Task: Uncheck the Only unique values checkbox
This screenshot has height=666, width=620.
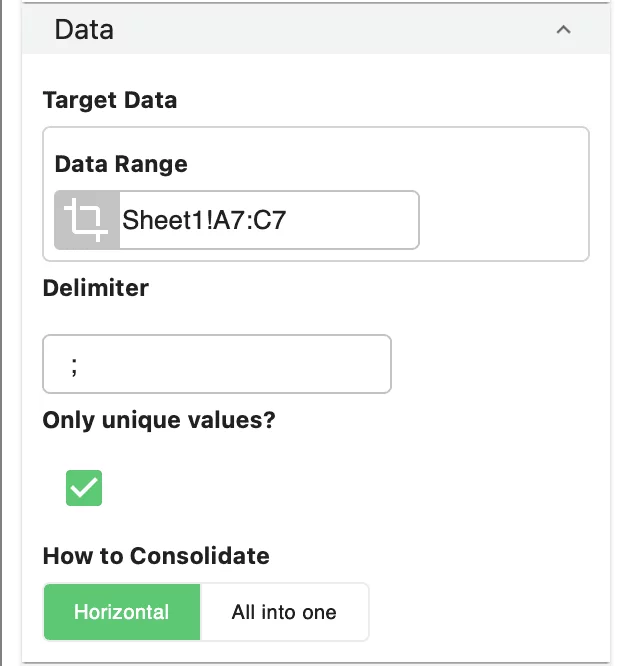Action: coord(84,488)
